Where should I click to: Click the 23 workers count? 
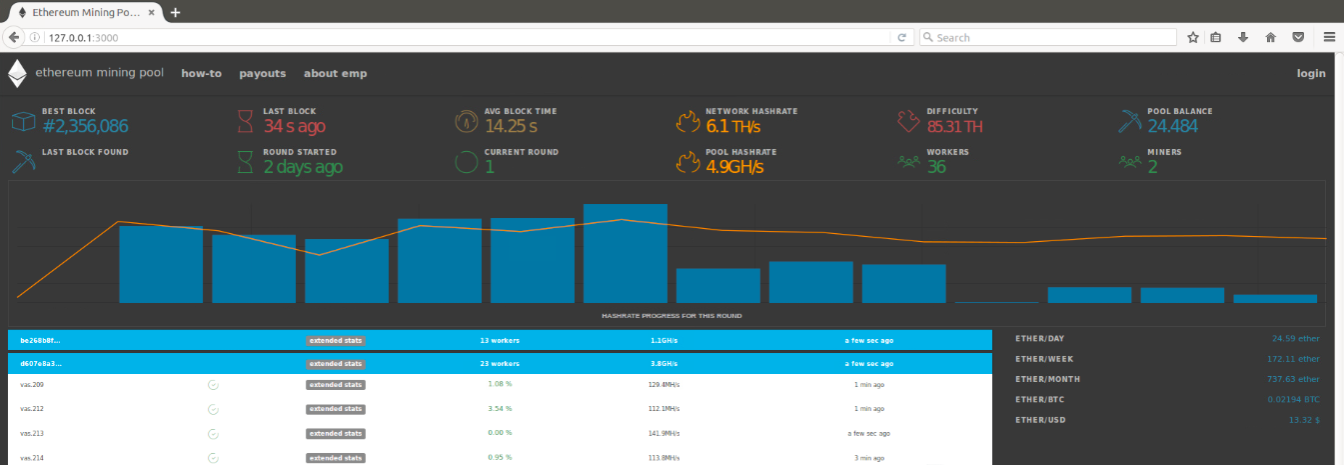click(499, 364)
